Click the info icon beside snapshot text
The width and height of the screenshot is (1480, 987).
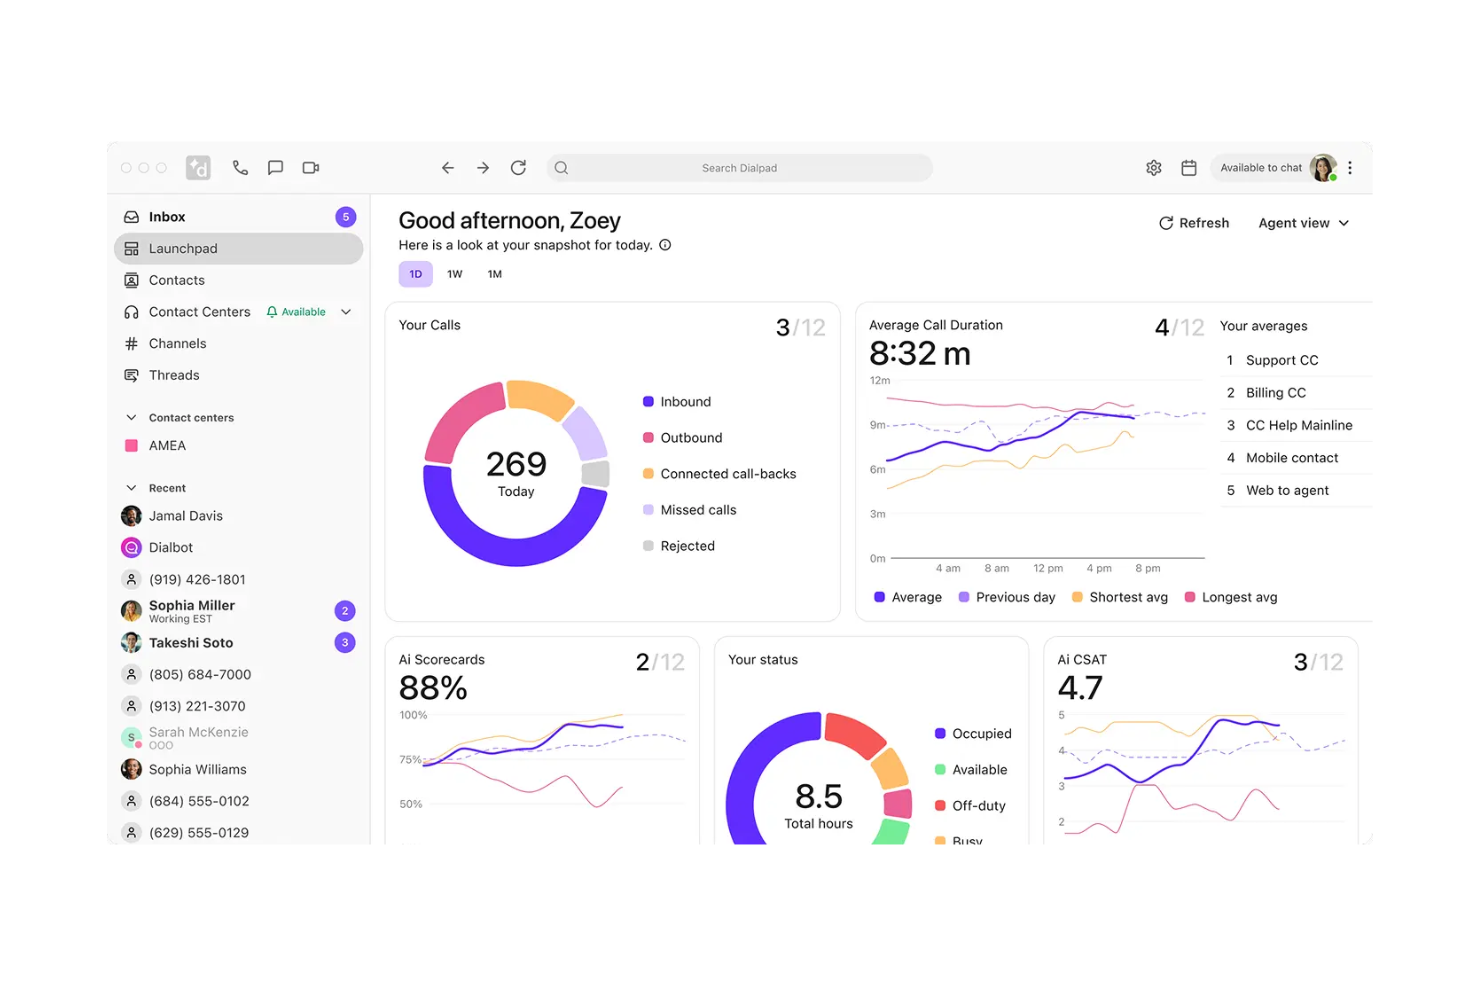[665, 245]
